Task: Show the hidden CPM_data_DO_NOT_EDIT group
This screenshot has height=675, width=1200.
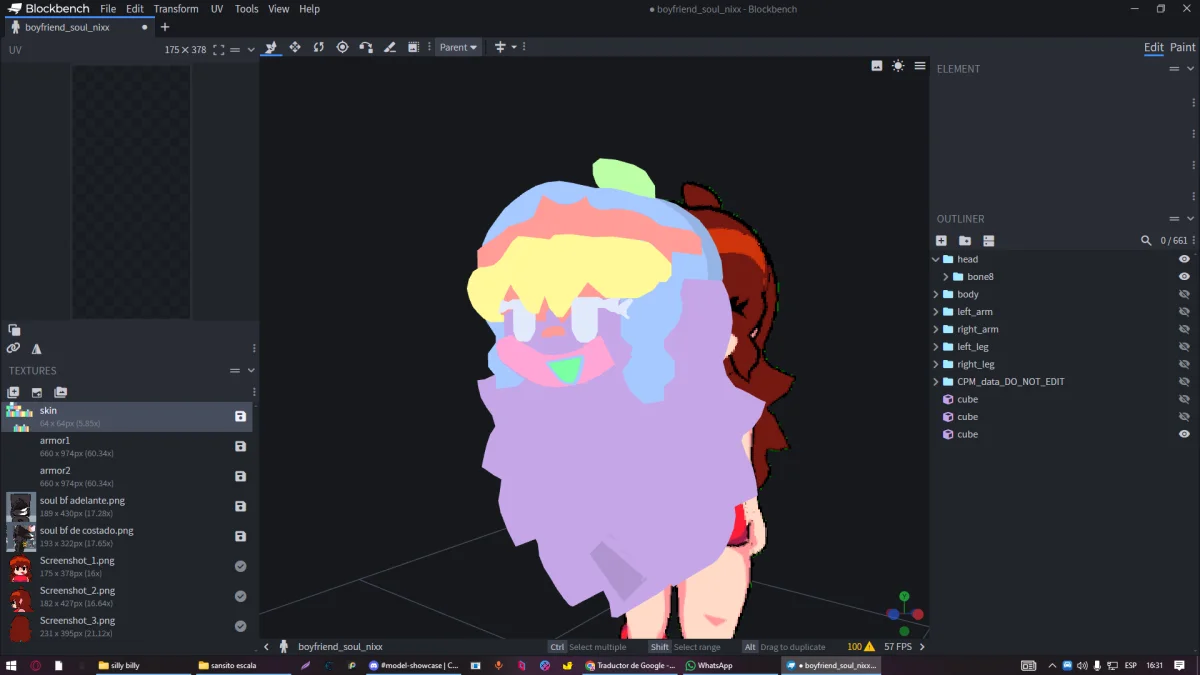Action: pos(1184,382)
